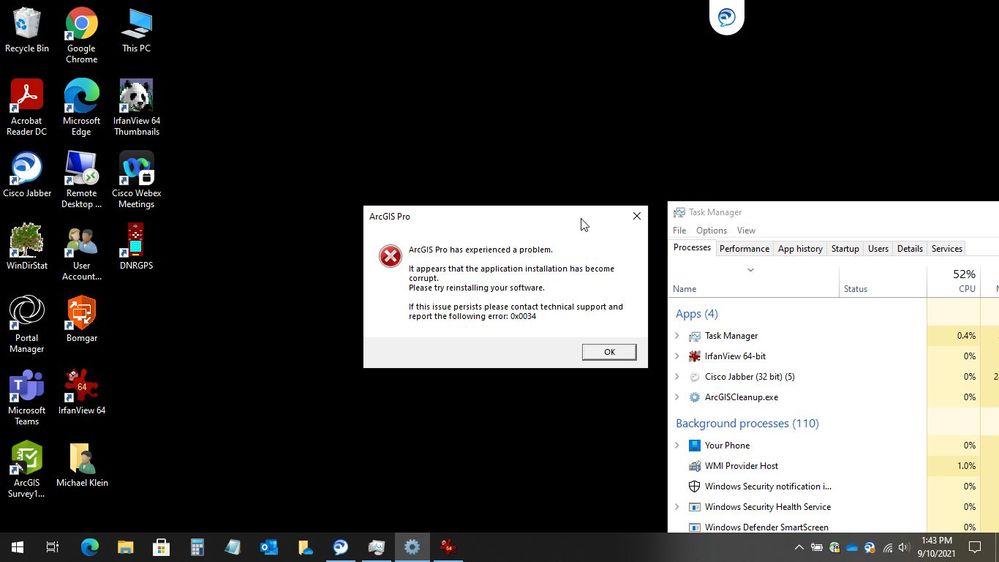Open Remote Desktop shortcut on desktop

[x=82, y=180]
